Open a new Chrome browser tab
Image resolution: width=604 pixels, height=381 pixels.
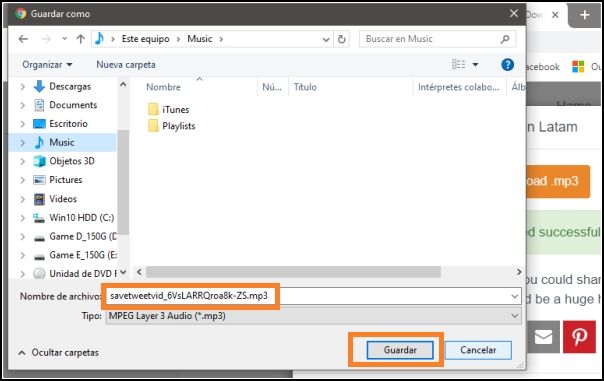pyautogui.click(x=585, y=15)
